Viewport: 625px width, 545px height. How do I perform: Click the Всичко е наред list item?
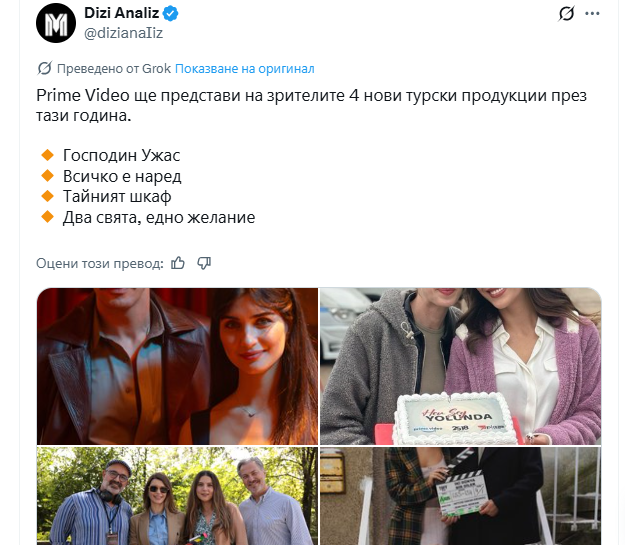click(122, 176)
